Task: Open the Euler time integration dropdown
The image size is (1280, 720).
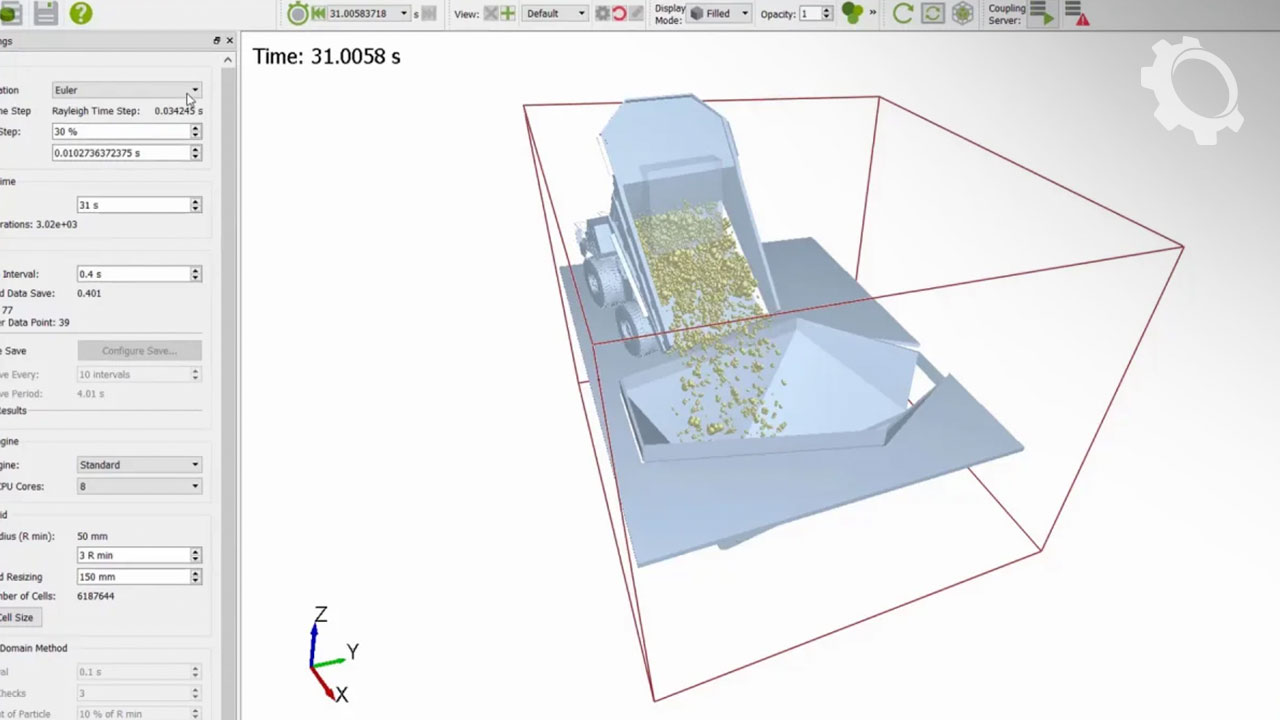Action: (x=126, y=90)
